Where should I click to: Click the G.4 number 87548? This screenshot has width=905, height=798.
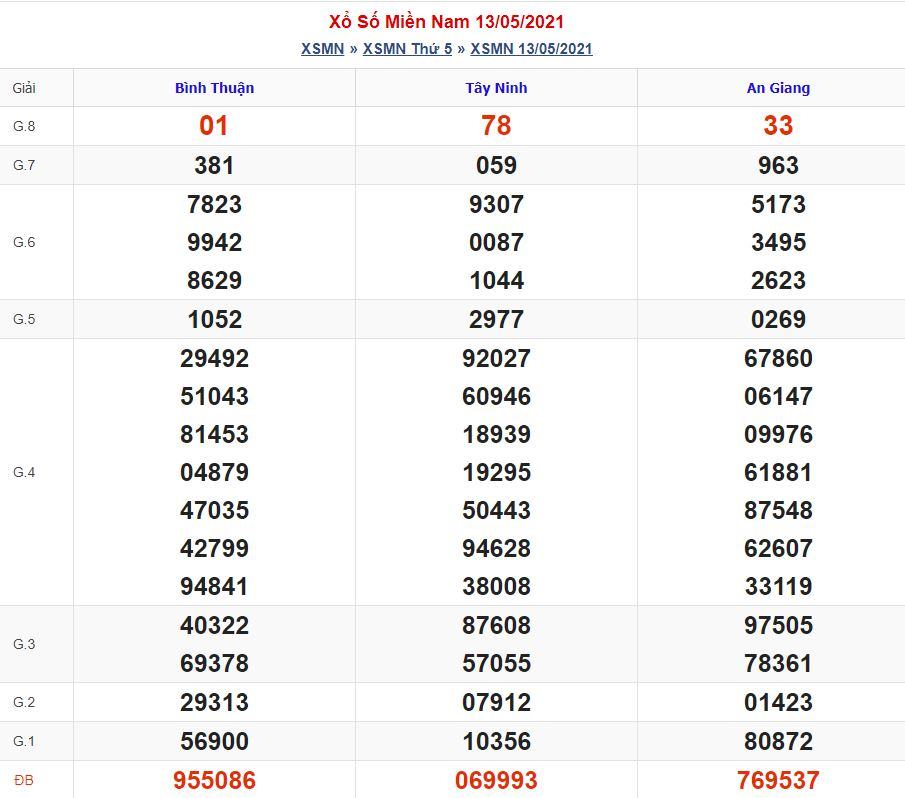778,511
